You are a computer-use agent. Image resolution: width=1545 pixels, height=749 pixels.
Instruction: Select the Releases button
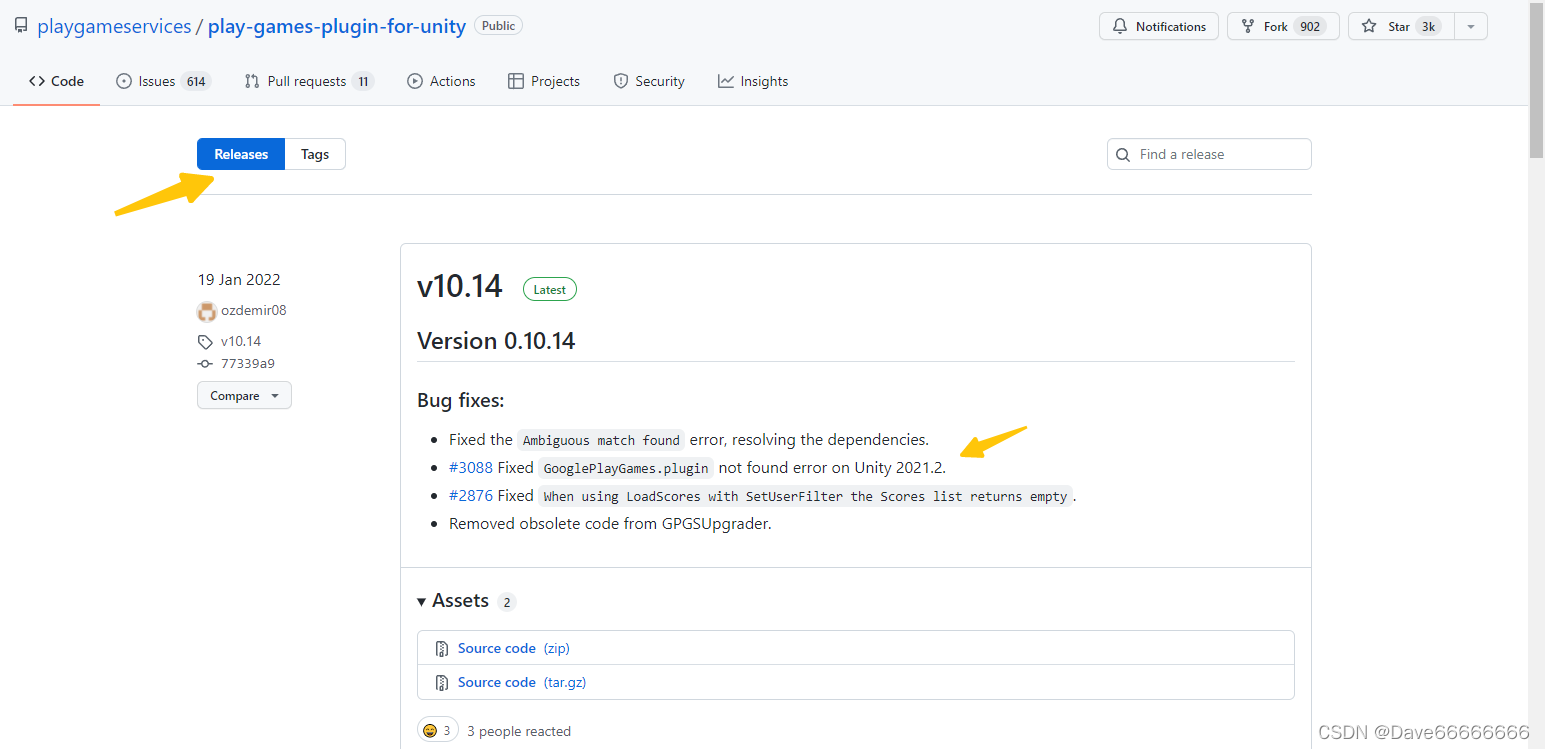point(241,154)
